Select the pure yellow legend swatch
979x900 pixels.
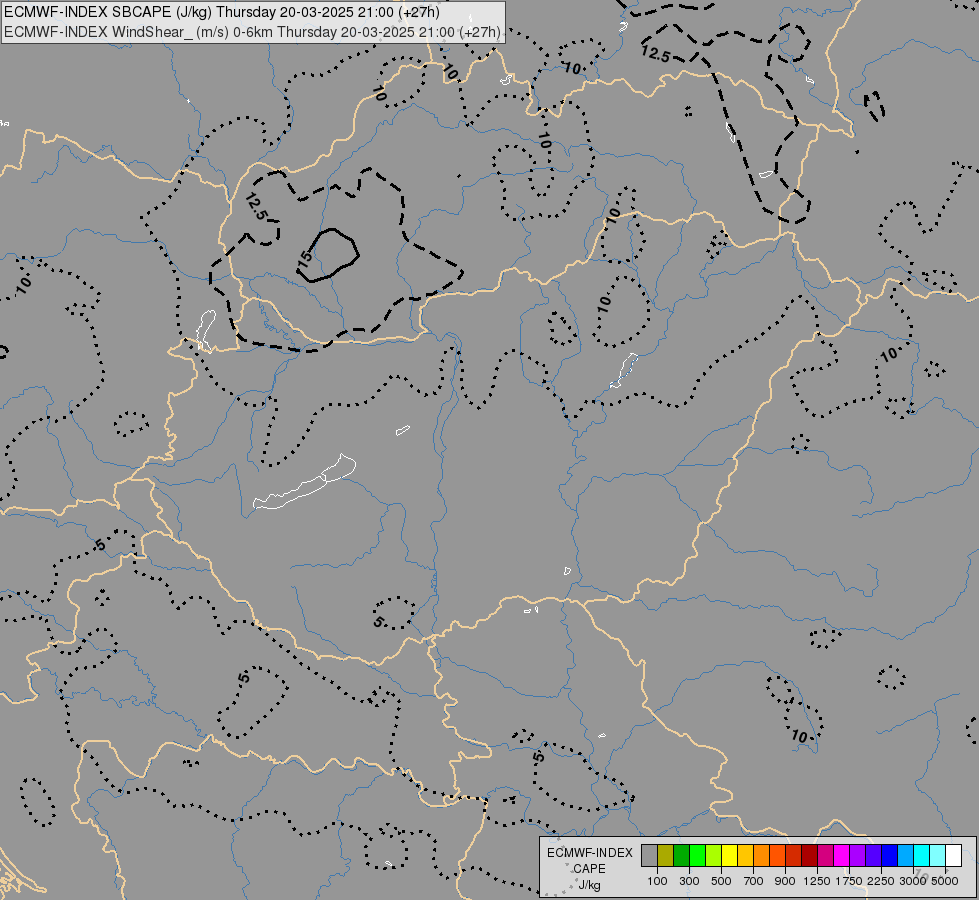coord(729,856)
